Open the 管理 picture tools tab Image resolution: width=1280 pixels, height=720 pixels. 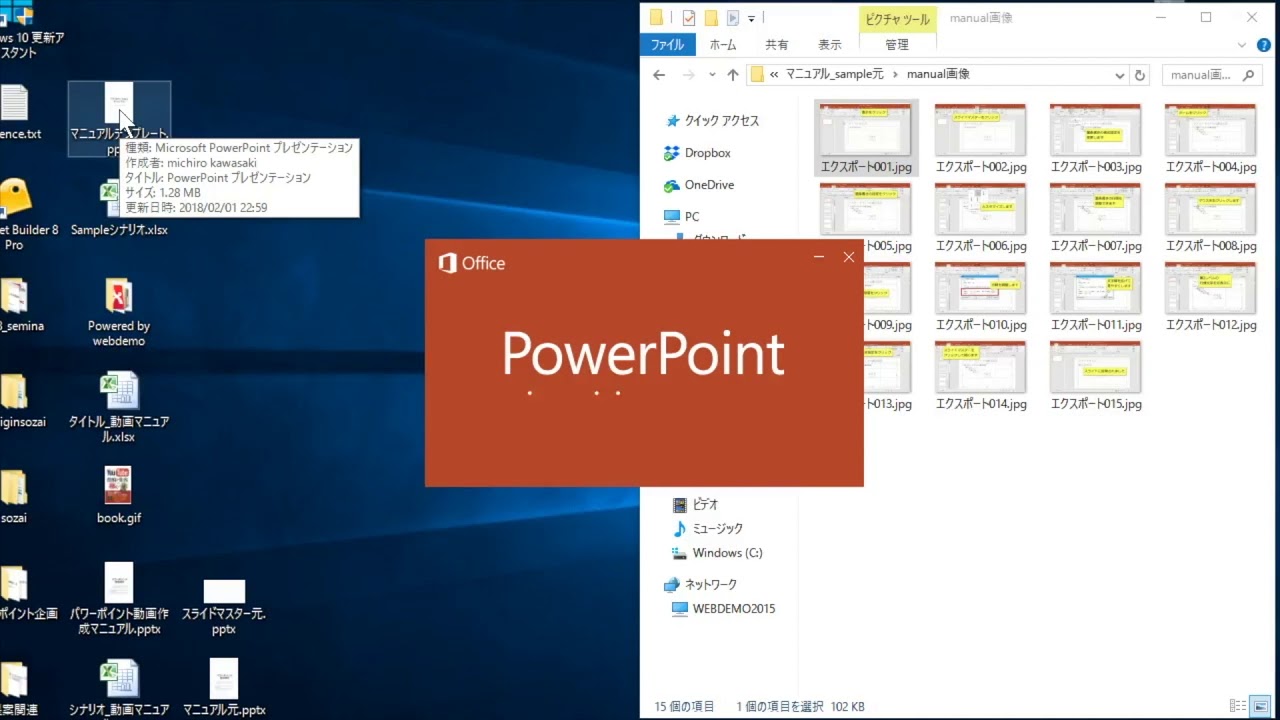897,44
